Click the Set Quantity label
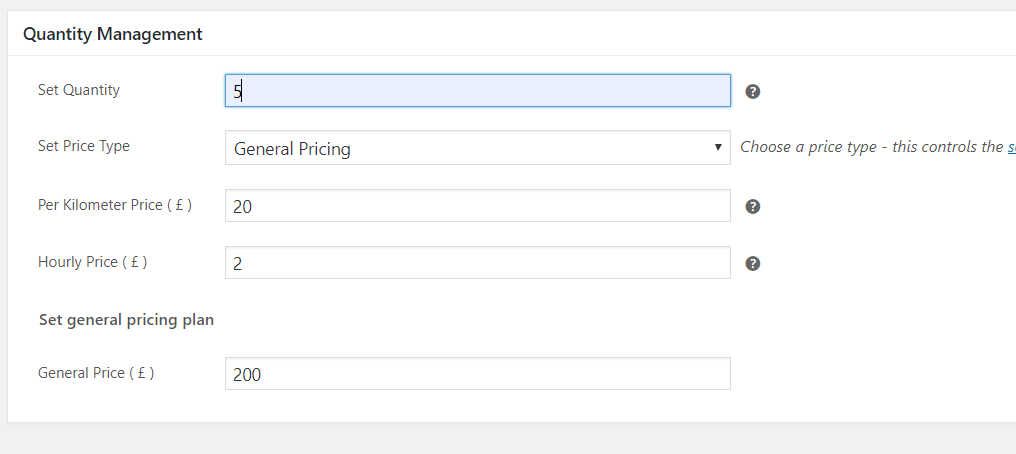 pos(79,90)
